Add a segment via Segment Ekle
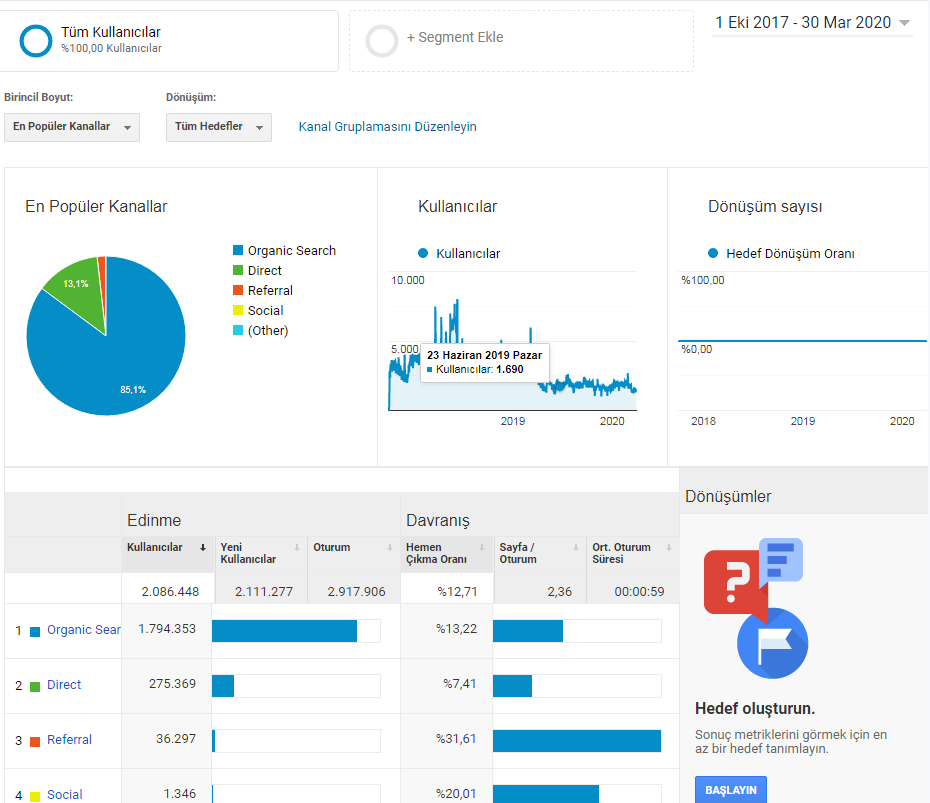The height and width of the screenshot is (803, 930). [x=454, y=37]
